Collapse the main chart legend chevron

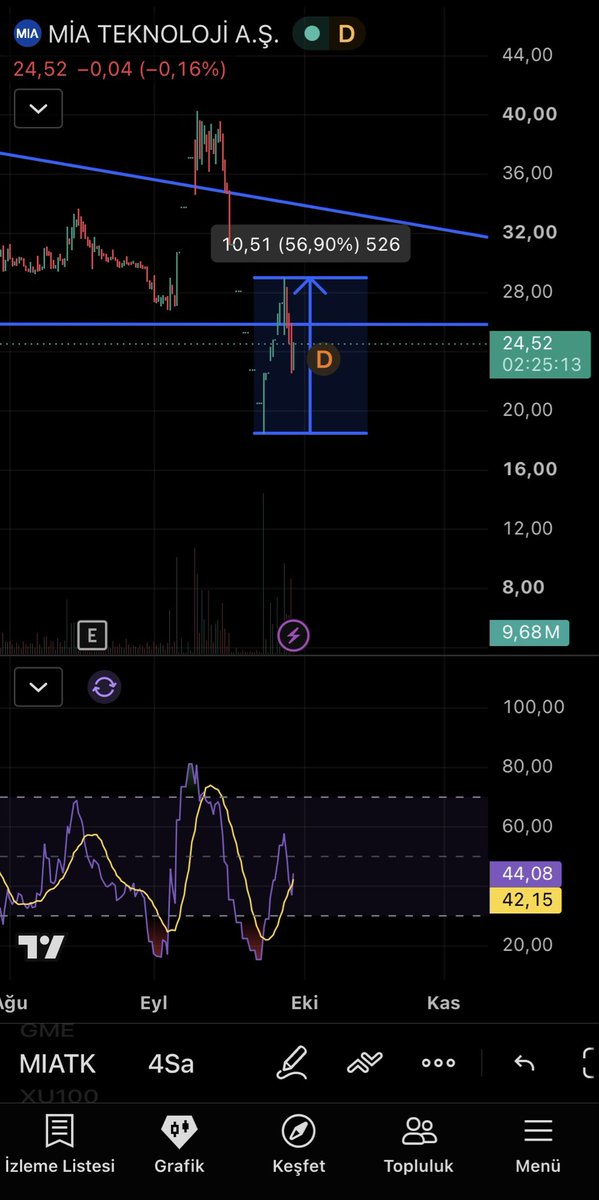click(39, 108)
